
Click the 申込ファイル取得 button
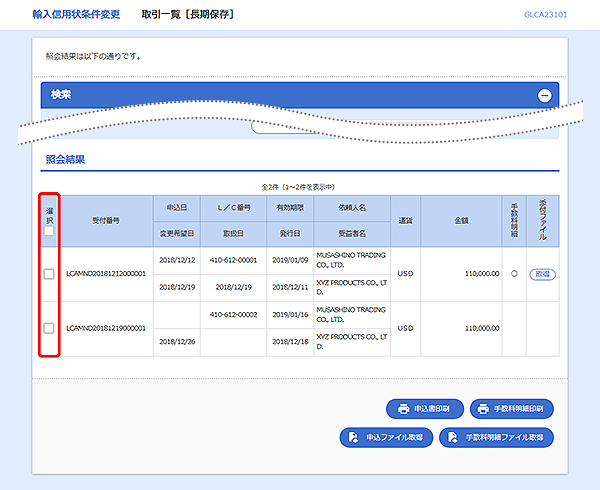[x=386, y=437]
